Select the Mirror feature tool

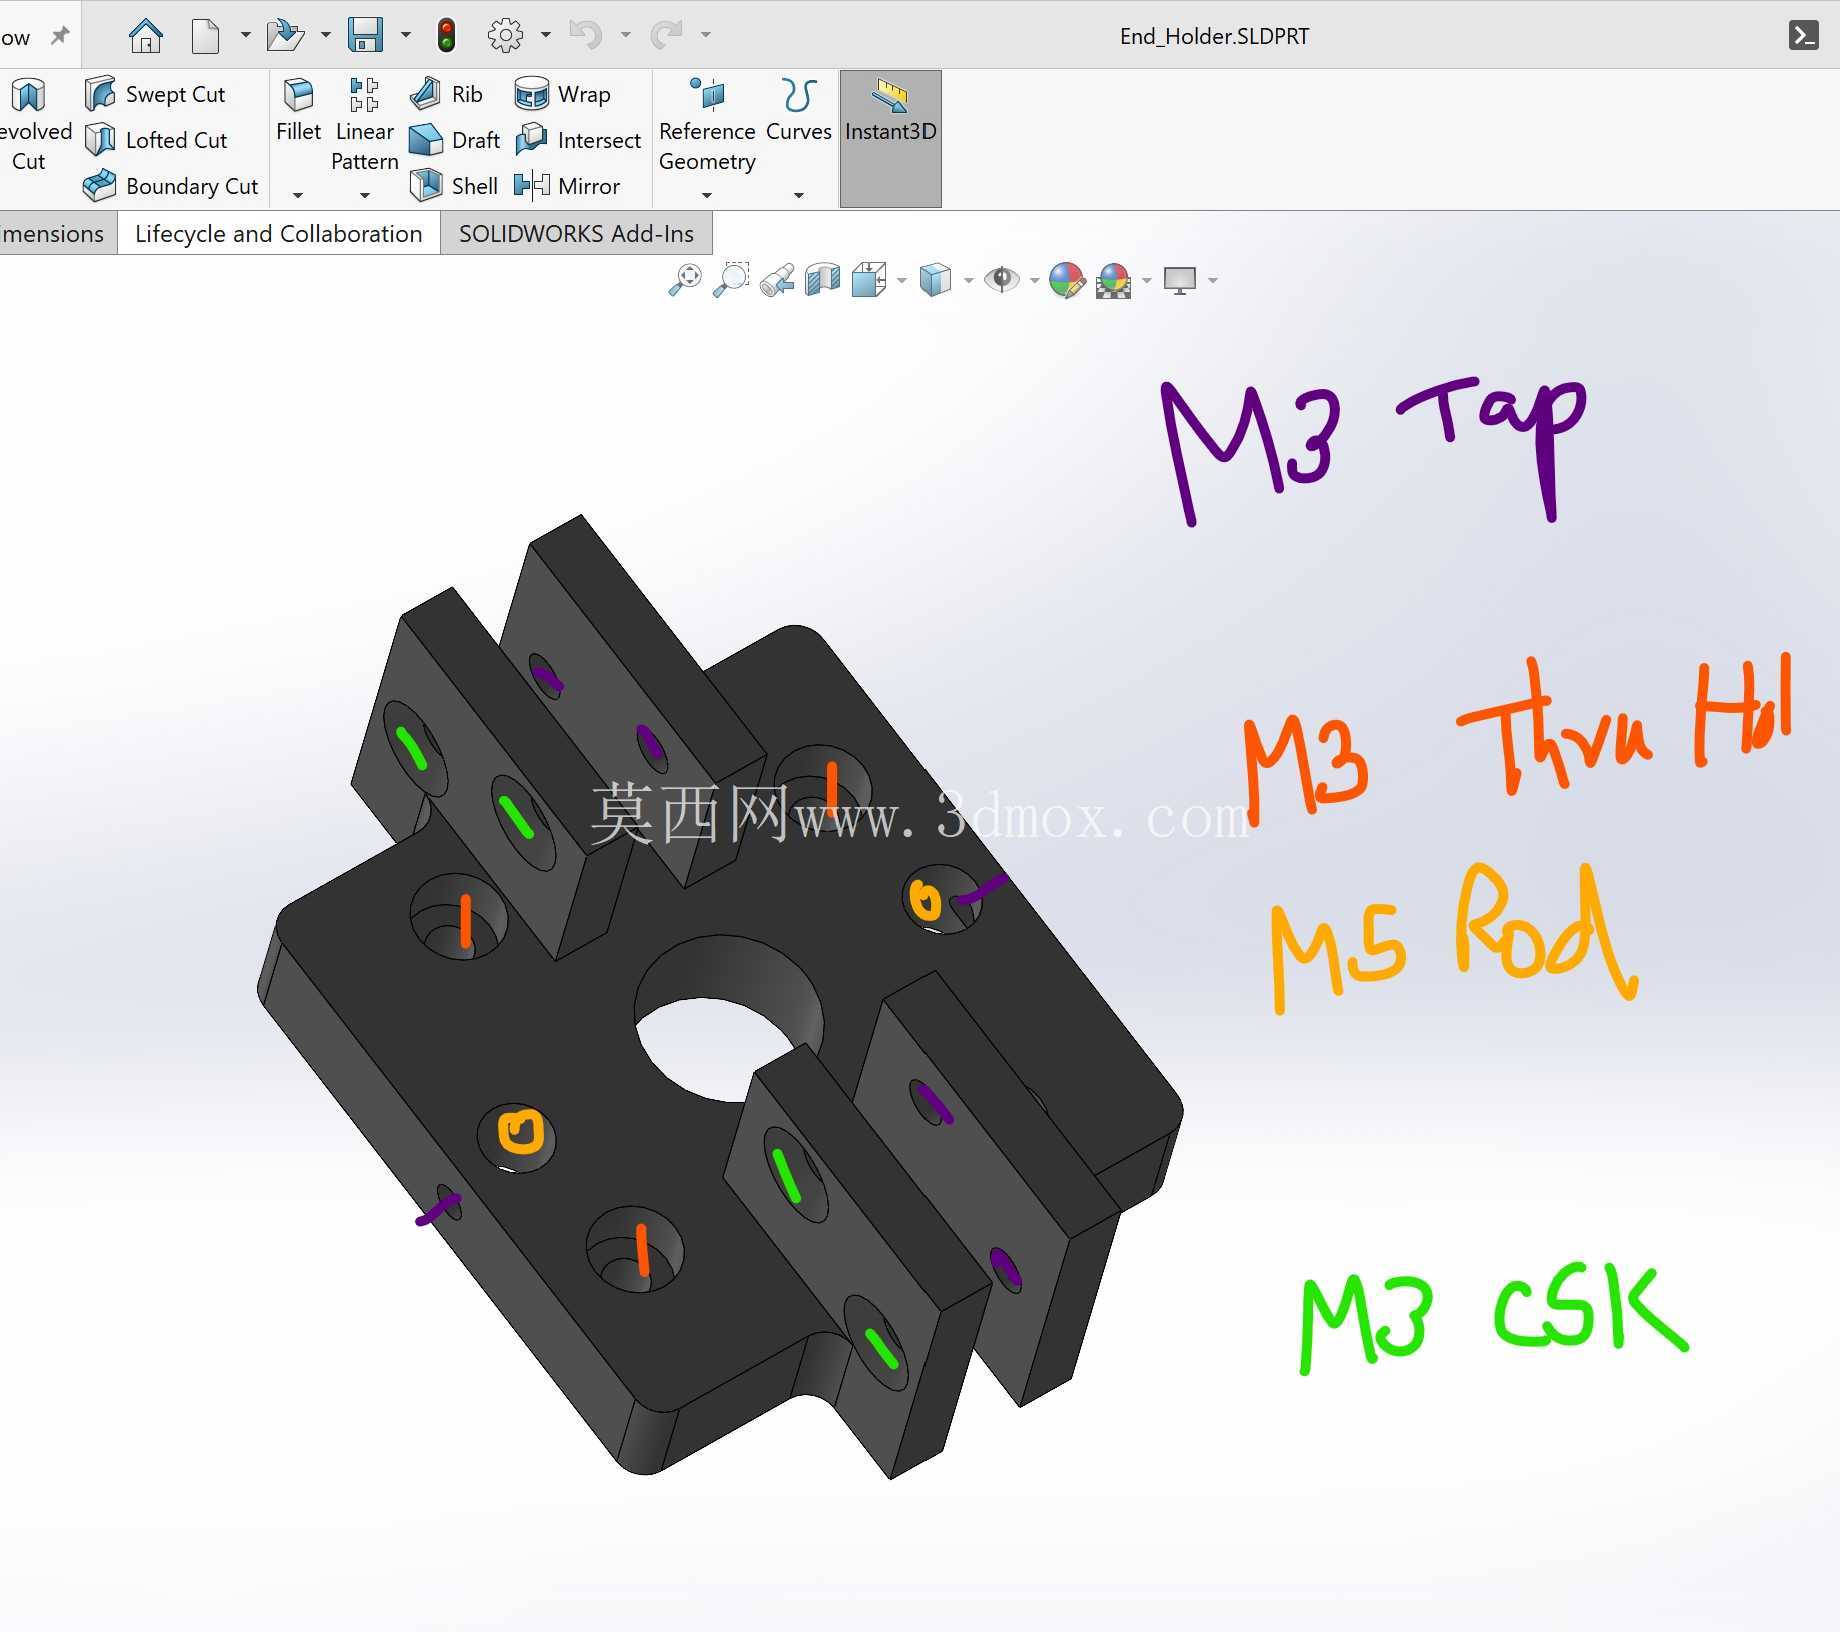567,186
